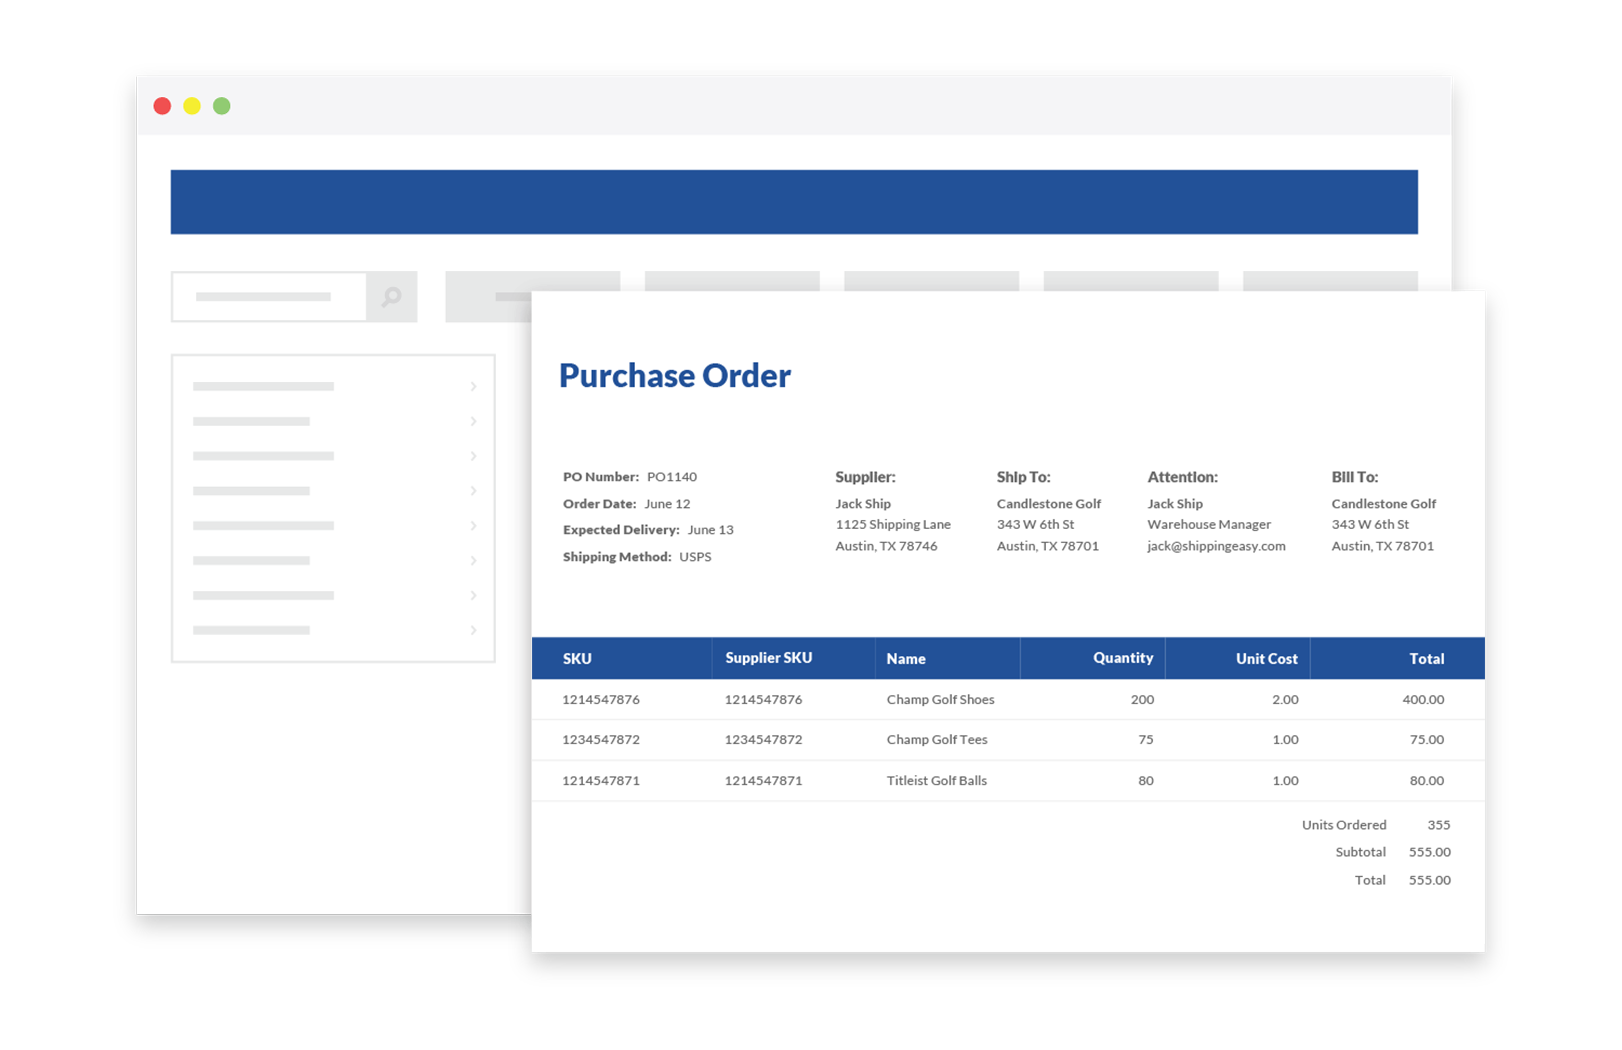Click the Titleist Golf Balls item name

pos(936,781)
